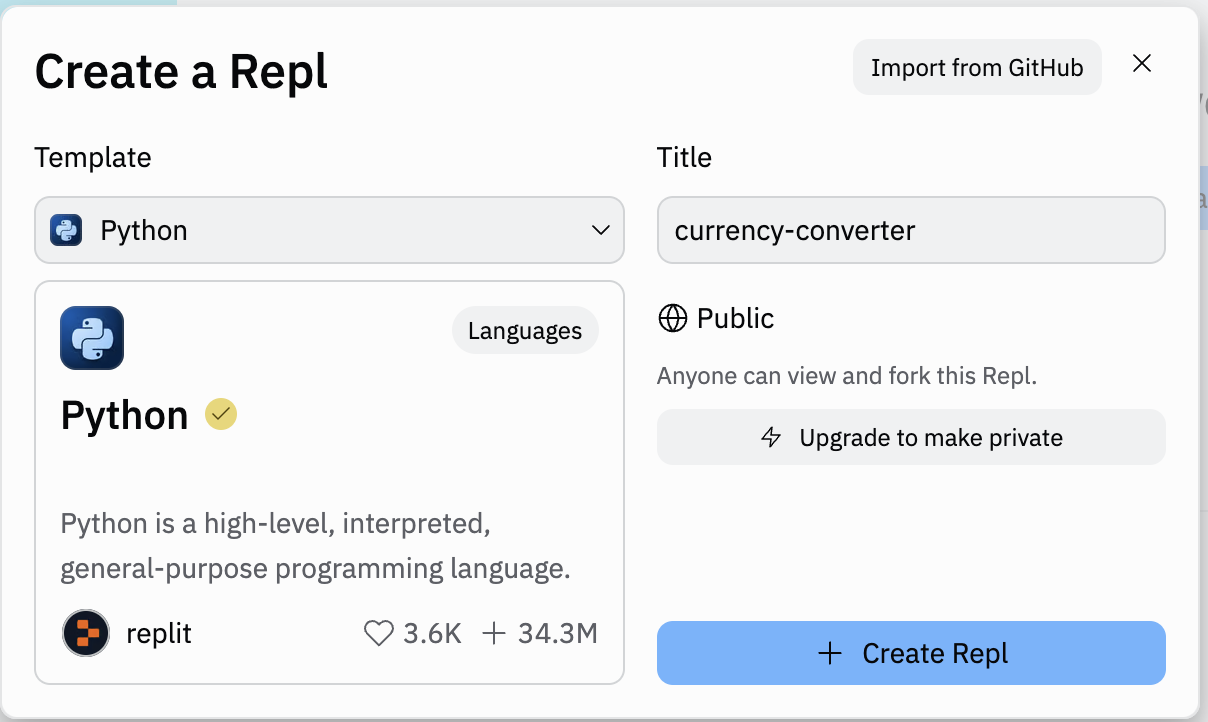Click the Title label
The width and height of the screenshot is (1208, 722).
coord(684,157)
